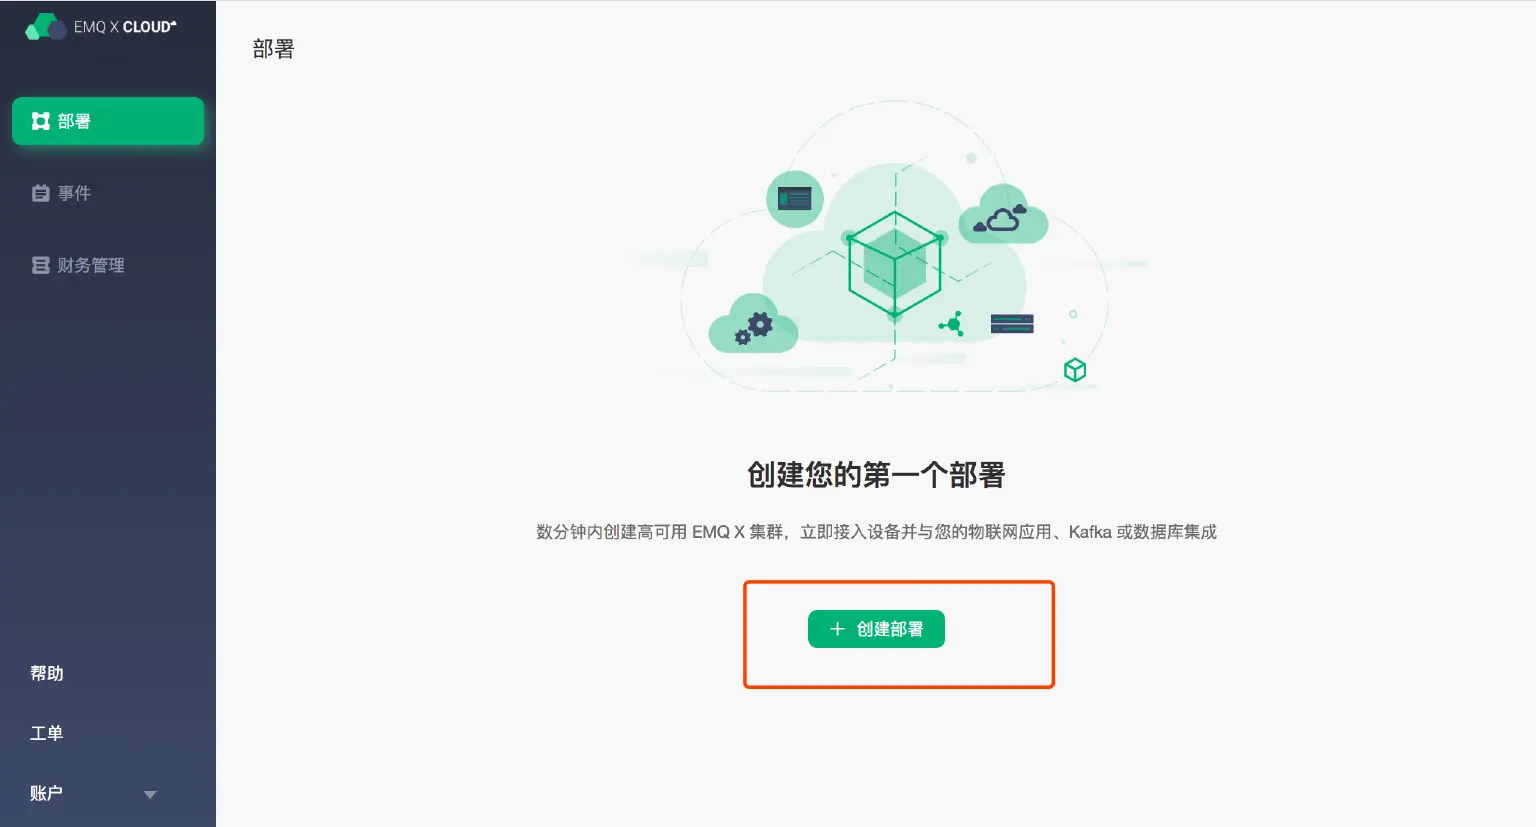This screenshot has height=827, width=1536.
Task: Click the network node icon in illustration
Action: click(952, 323)
